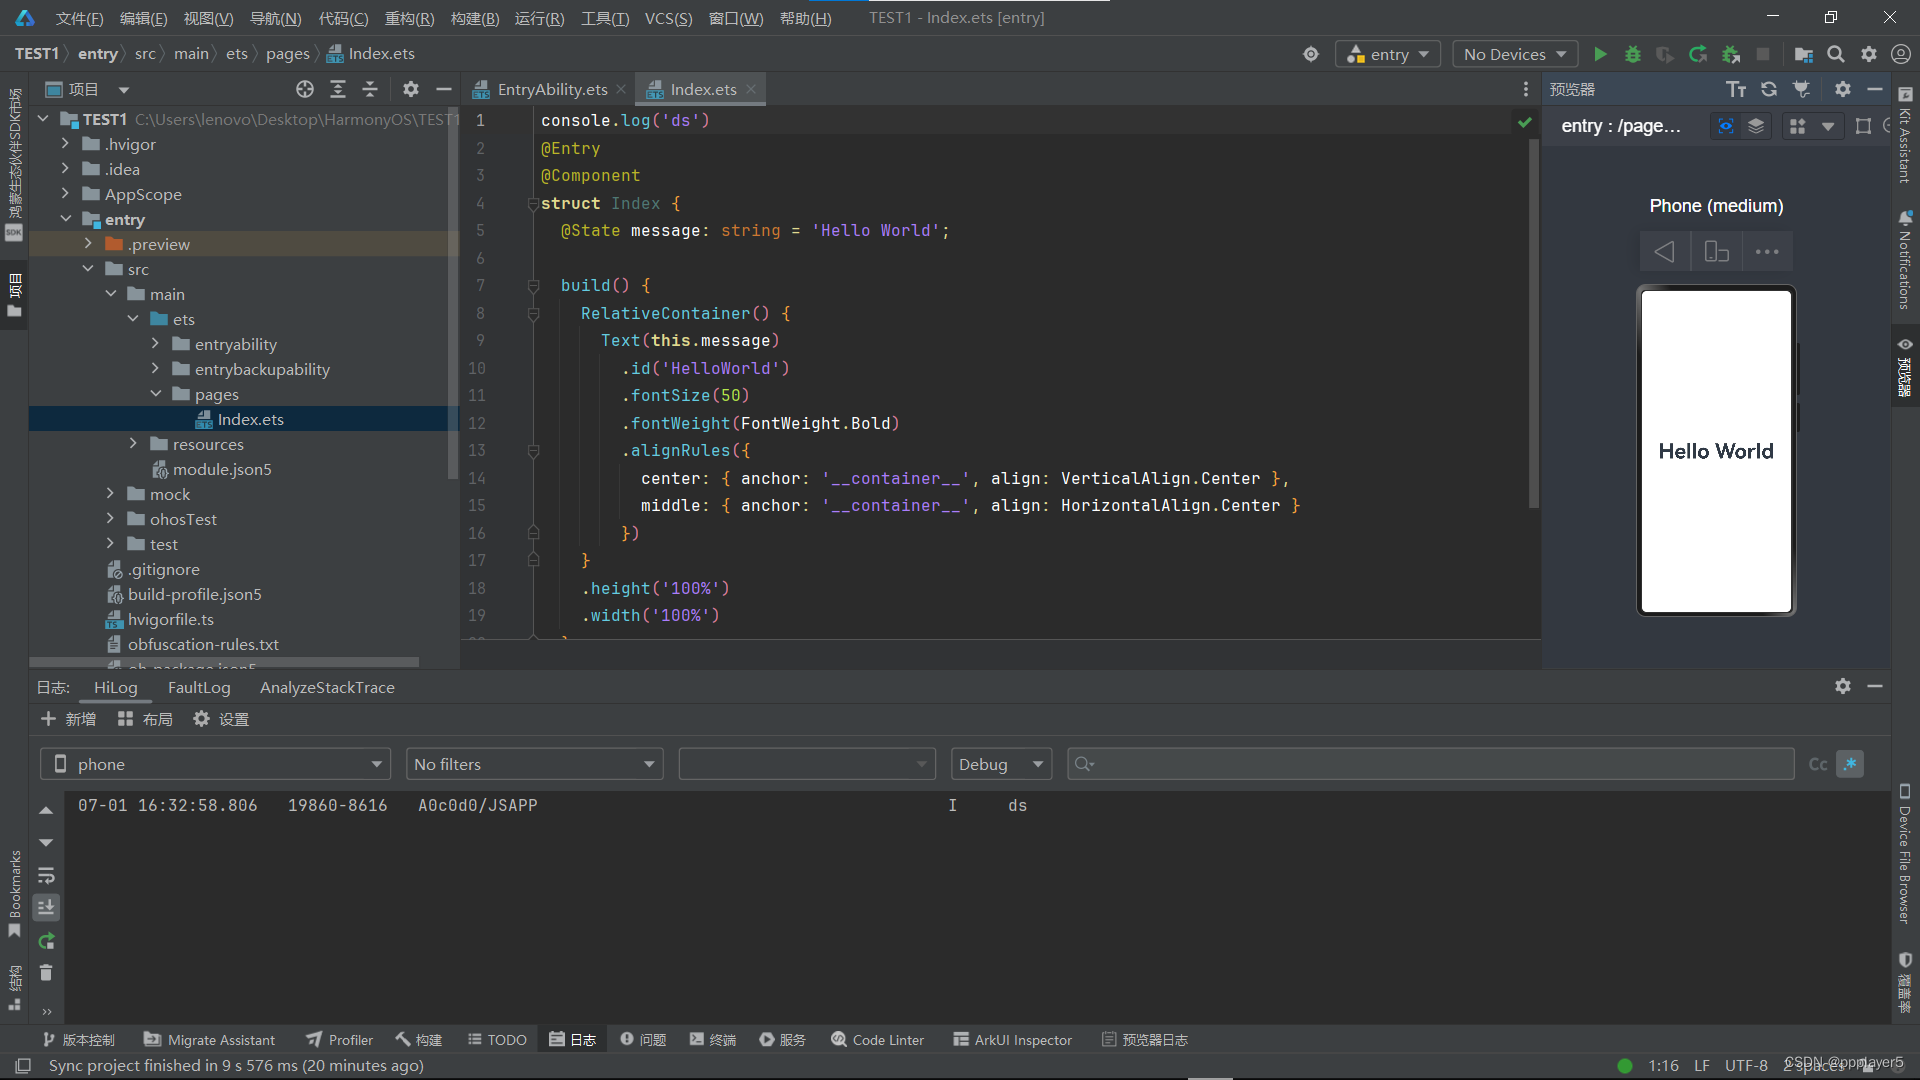This screenshot has height=1080, width=1920.
Task: Switch to the EntryAbility.ets editor tab
Action: click(x=551, y=89)
